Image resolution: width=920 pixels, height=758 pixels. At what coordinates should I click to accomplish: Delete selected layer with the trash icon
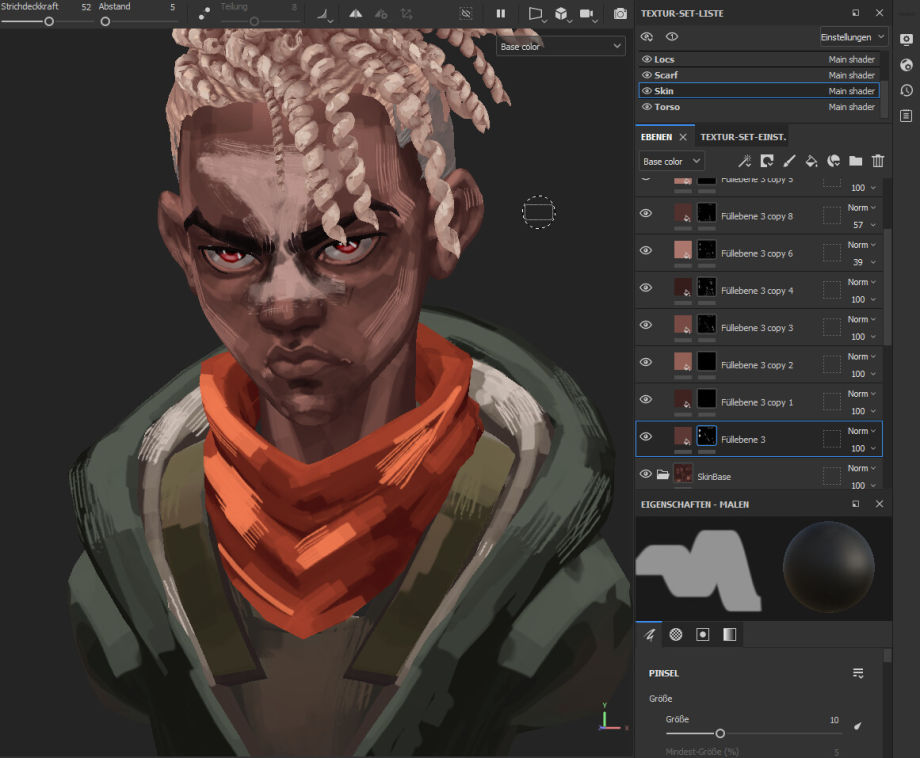point(877,161)
